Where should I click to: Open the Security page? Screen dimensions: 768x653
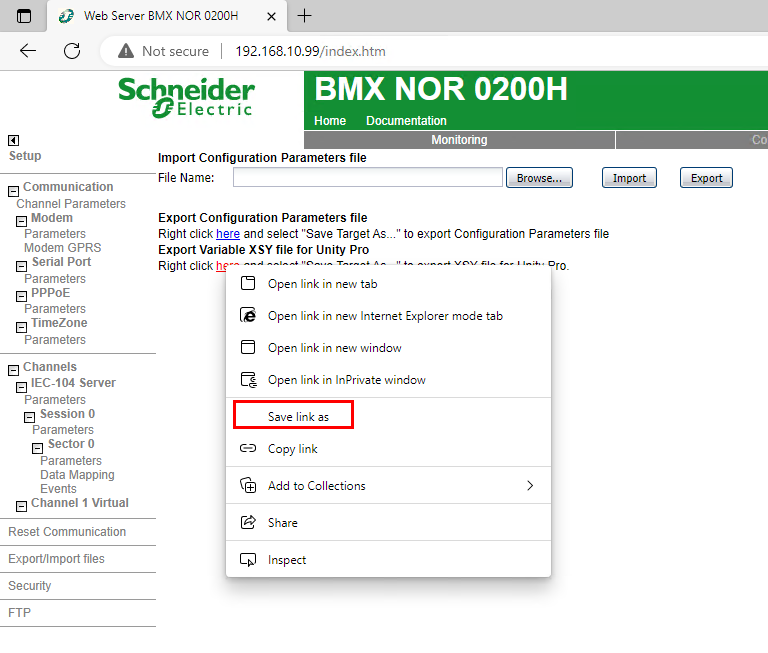tap(29, 586)
